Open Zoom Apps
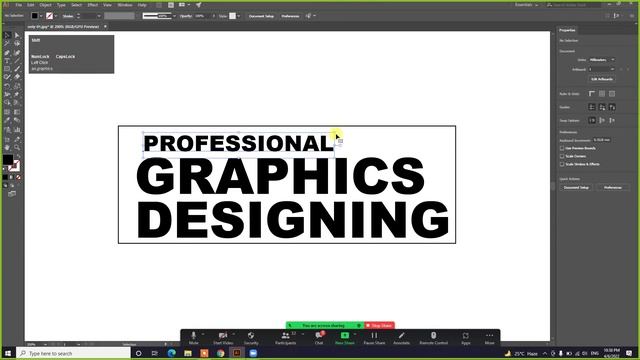The image size is (640, 360). [466, 338]
